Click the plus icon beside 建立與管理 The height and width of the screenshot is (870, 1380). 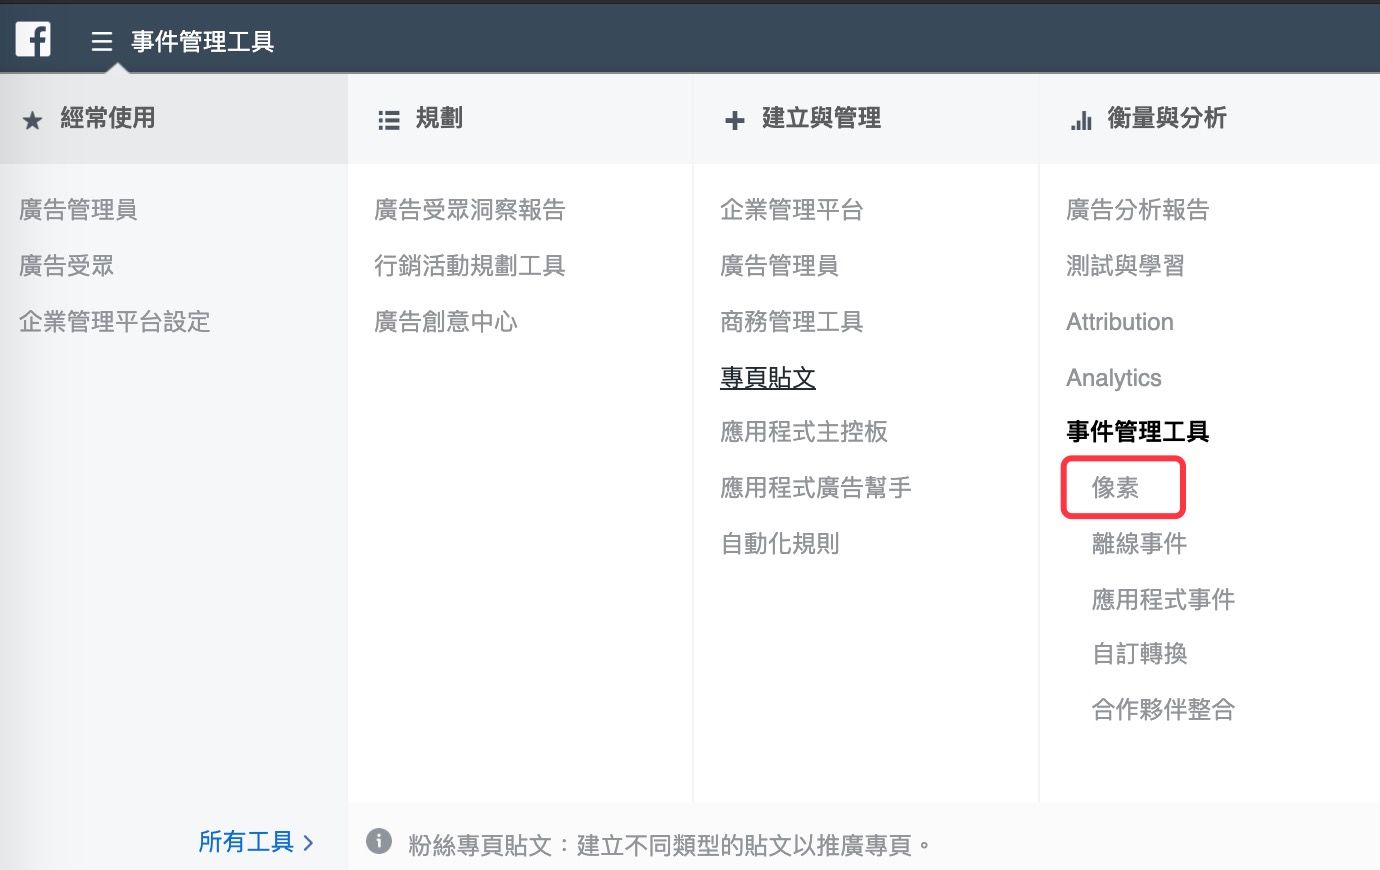[x=735, y=121]
